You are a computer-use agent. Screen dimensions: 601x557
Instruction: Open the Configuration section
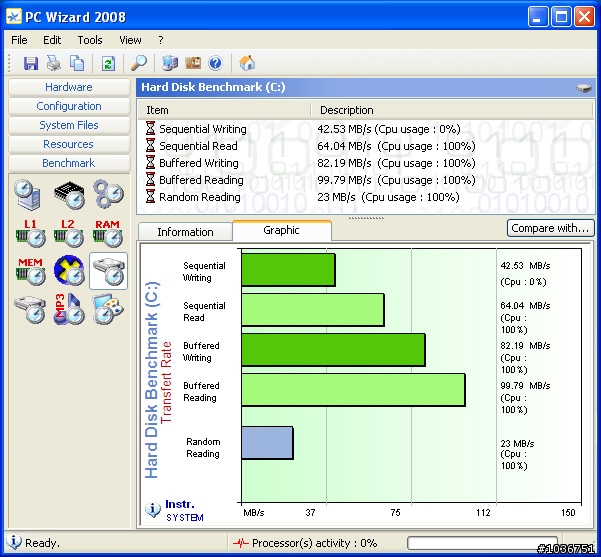(69, 106)
